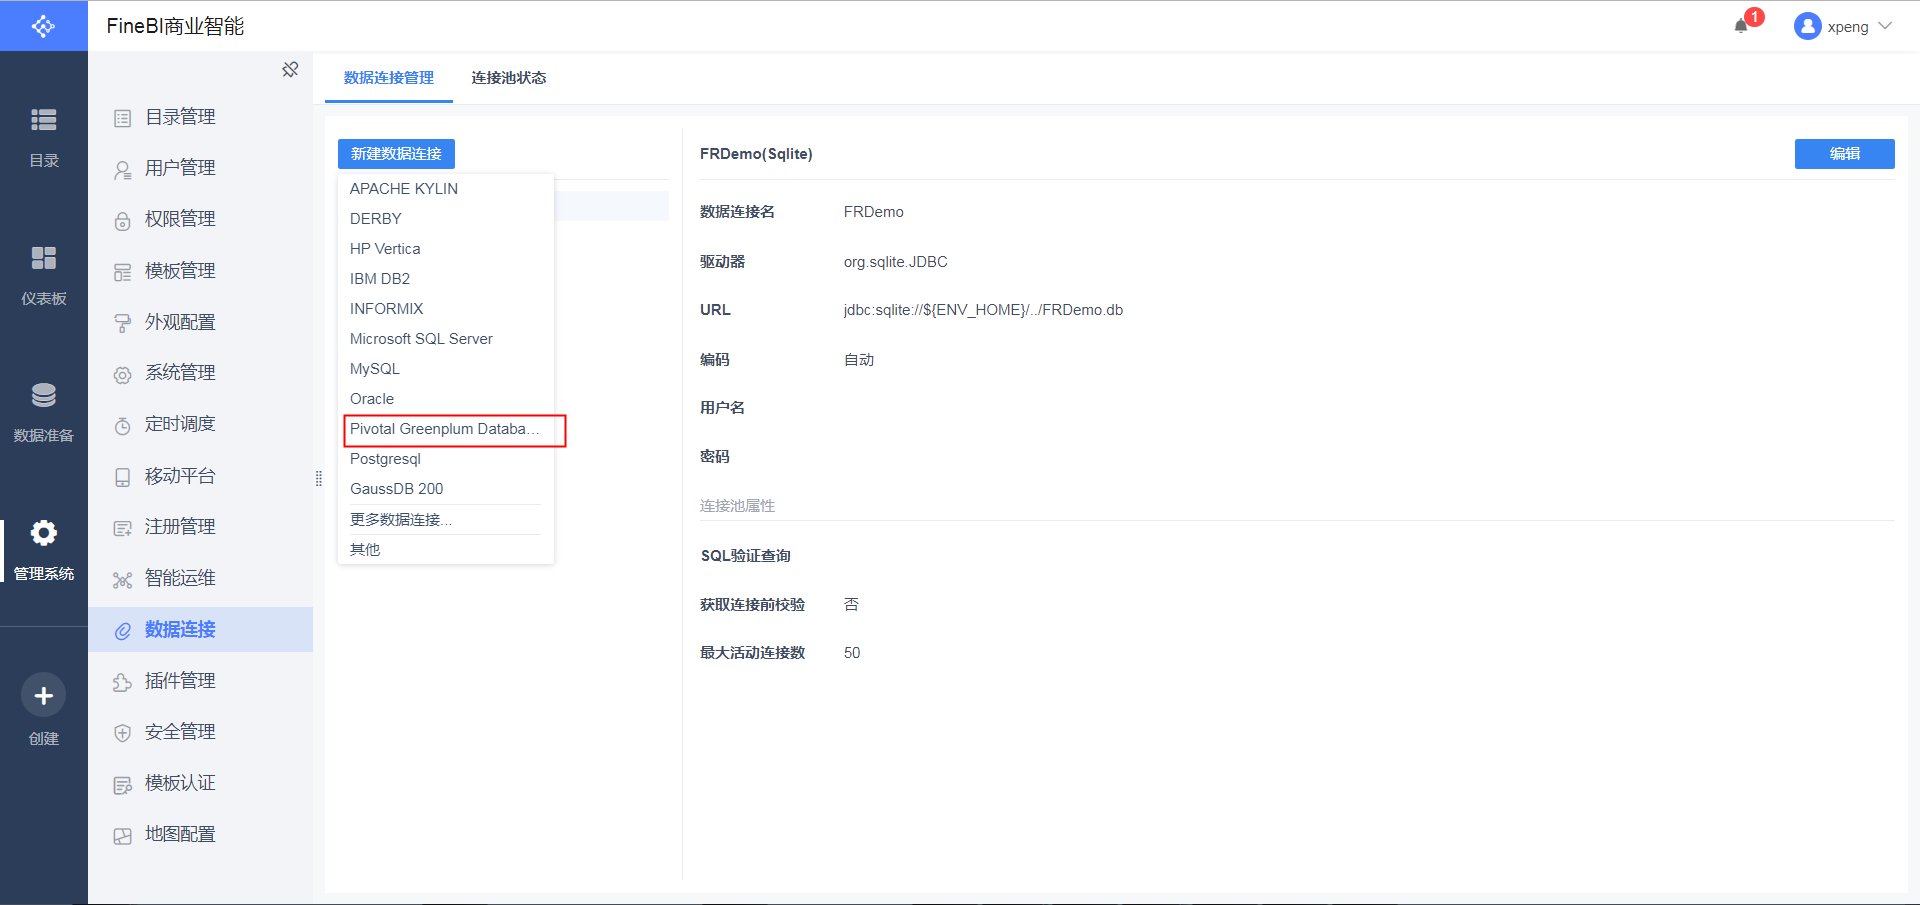This screenshot has height=905, width=1920.
Task: Click the 定时调度 clock icon
Action: [x=122, y=426]
